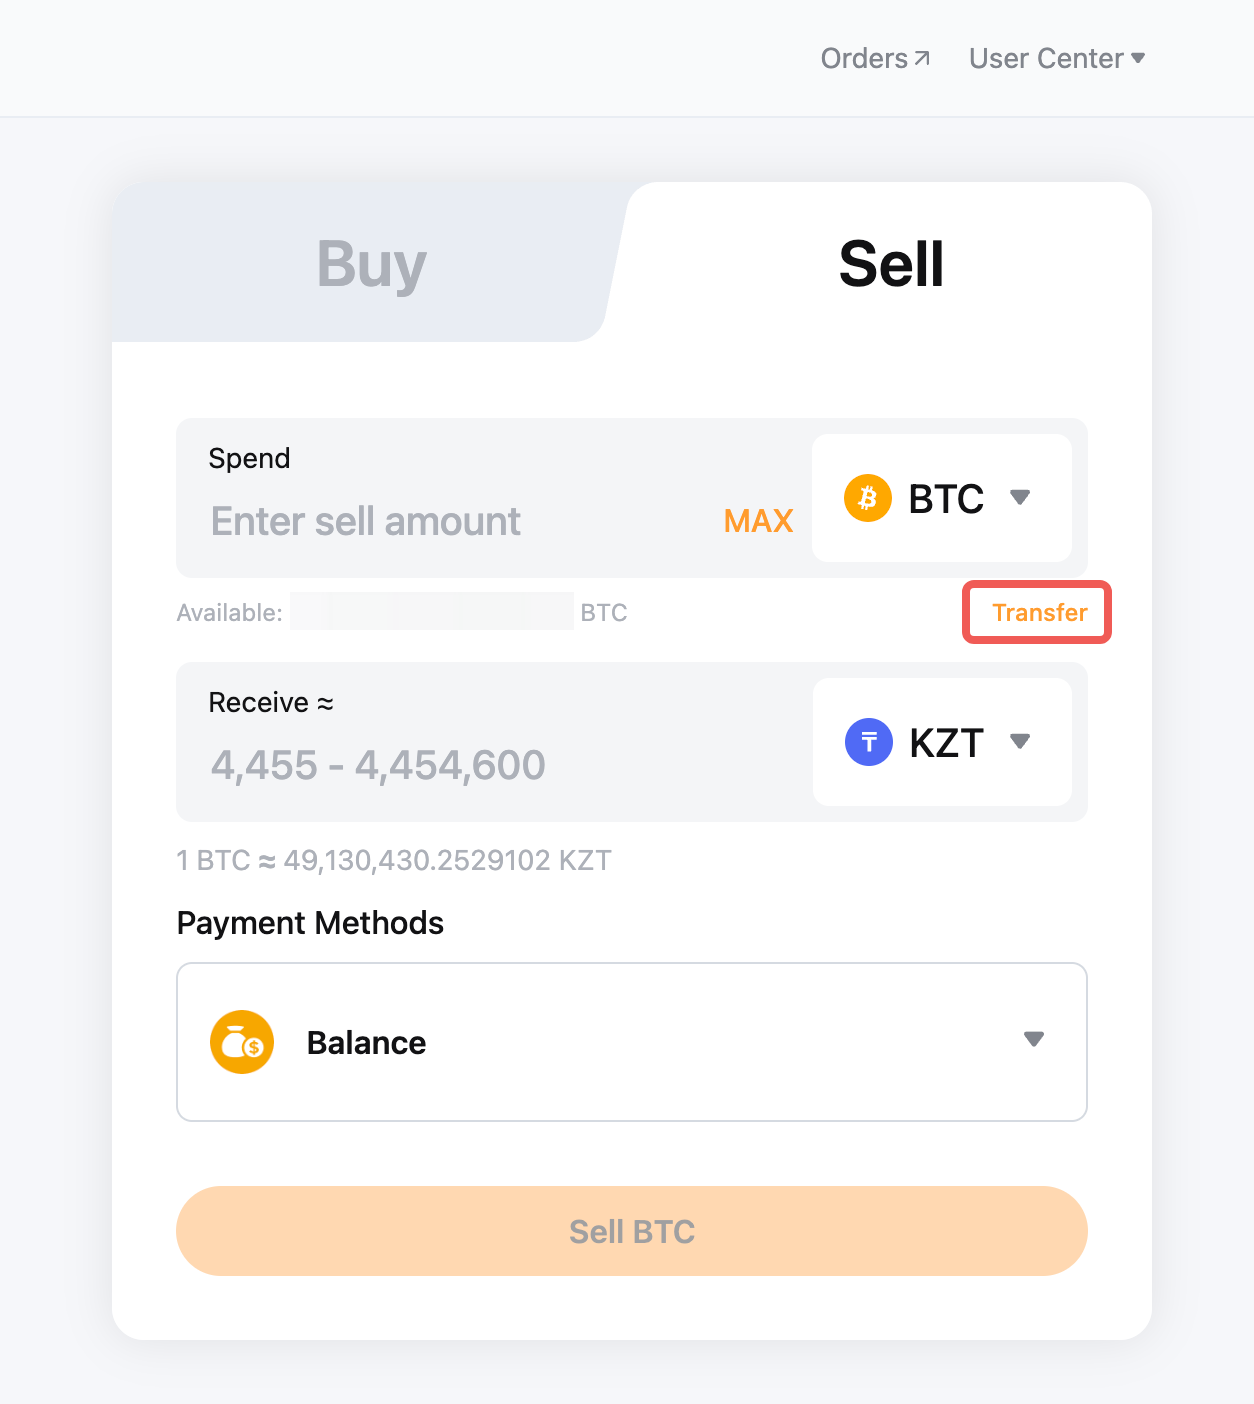Click the orange Bitcoin coin icon
Viewport: 1254px width, 1404px height.
[x=867, y=498]
